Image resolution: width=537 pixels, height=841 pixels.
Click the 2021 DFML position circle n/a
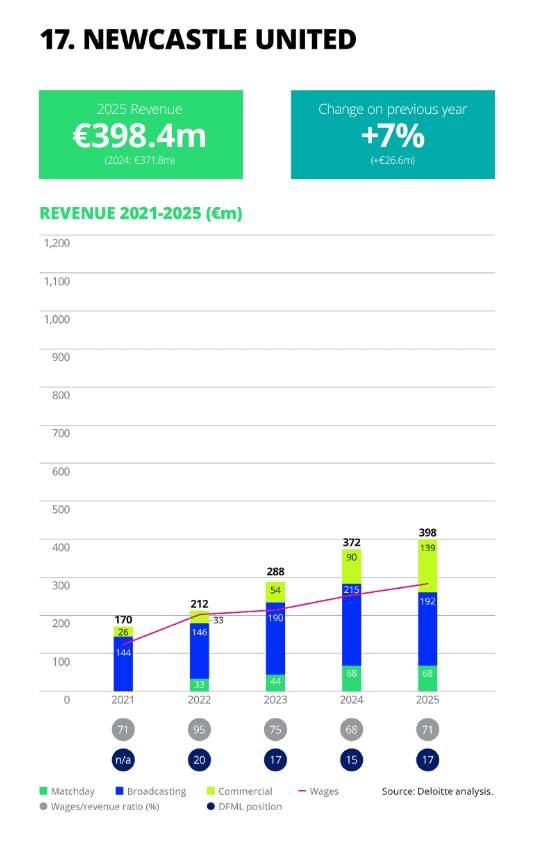click(x=123, y=759)
